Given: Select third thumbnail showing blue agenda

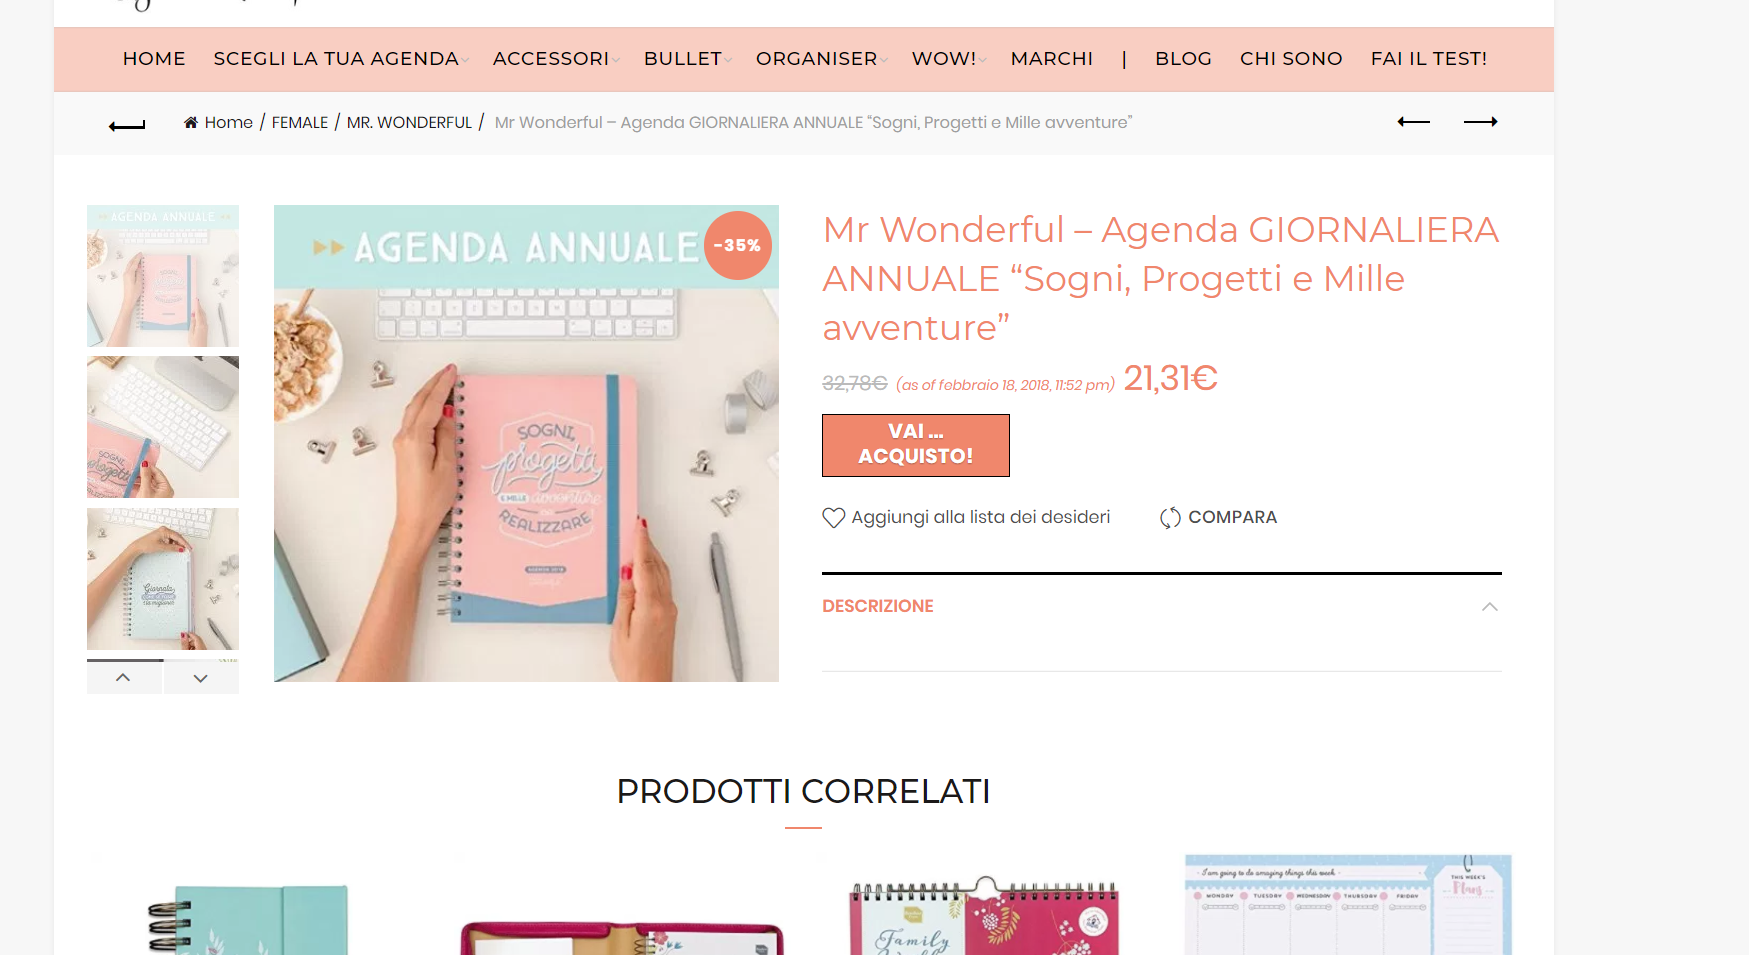Looking at the screenshot, I should coord(163,579).
